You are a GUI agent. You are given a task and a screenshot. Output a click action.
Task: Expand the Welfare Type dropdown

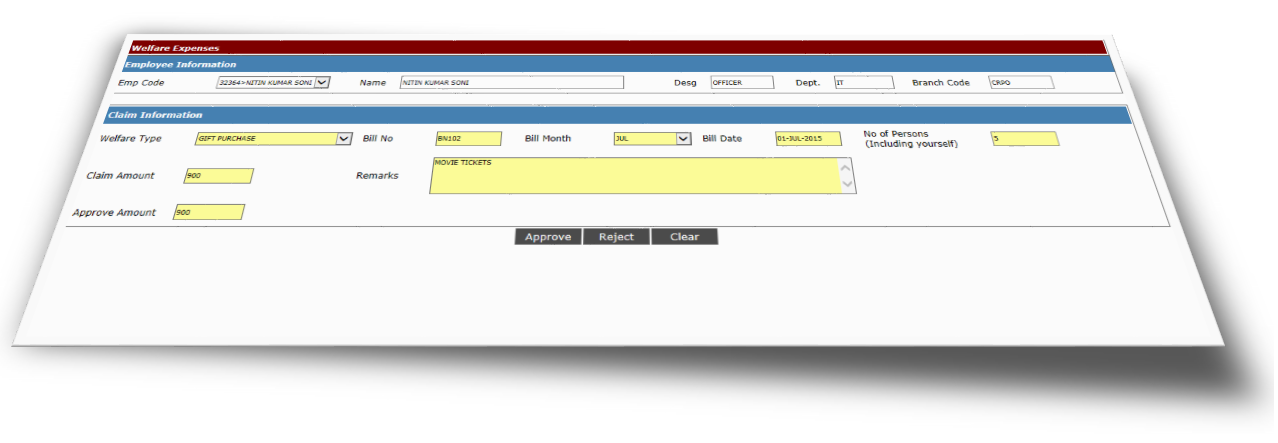point(344,139)
